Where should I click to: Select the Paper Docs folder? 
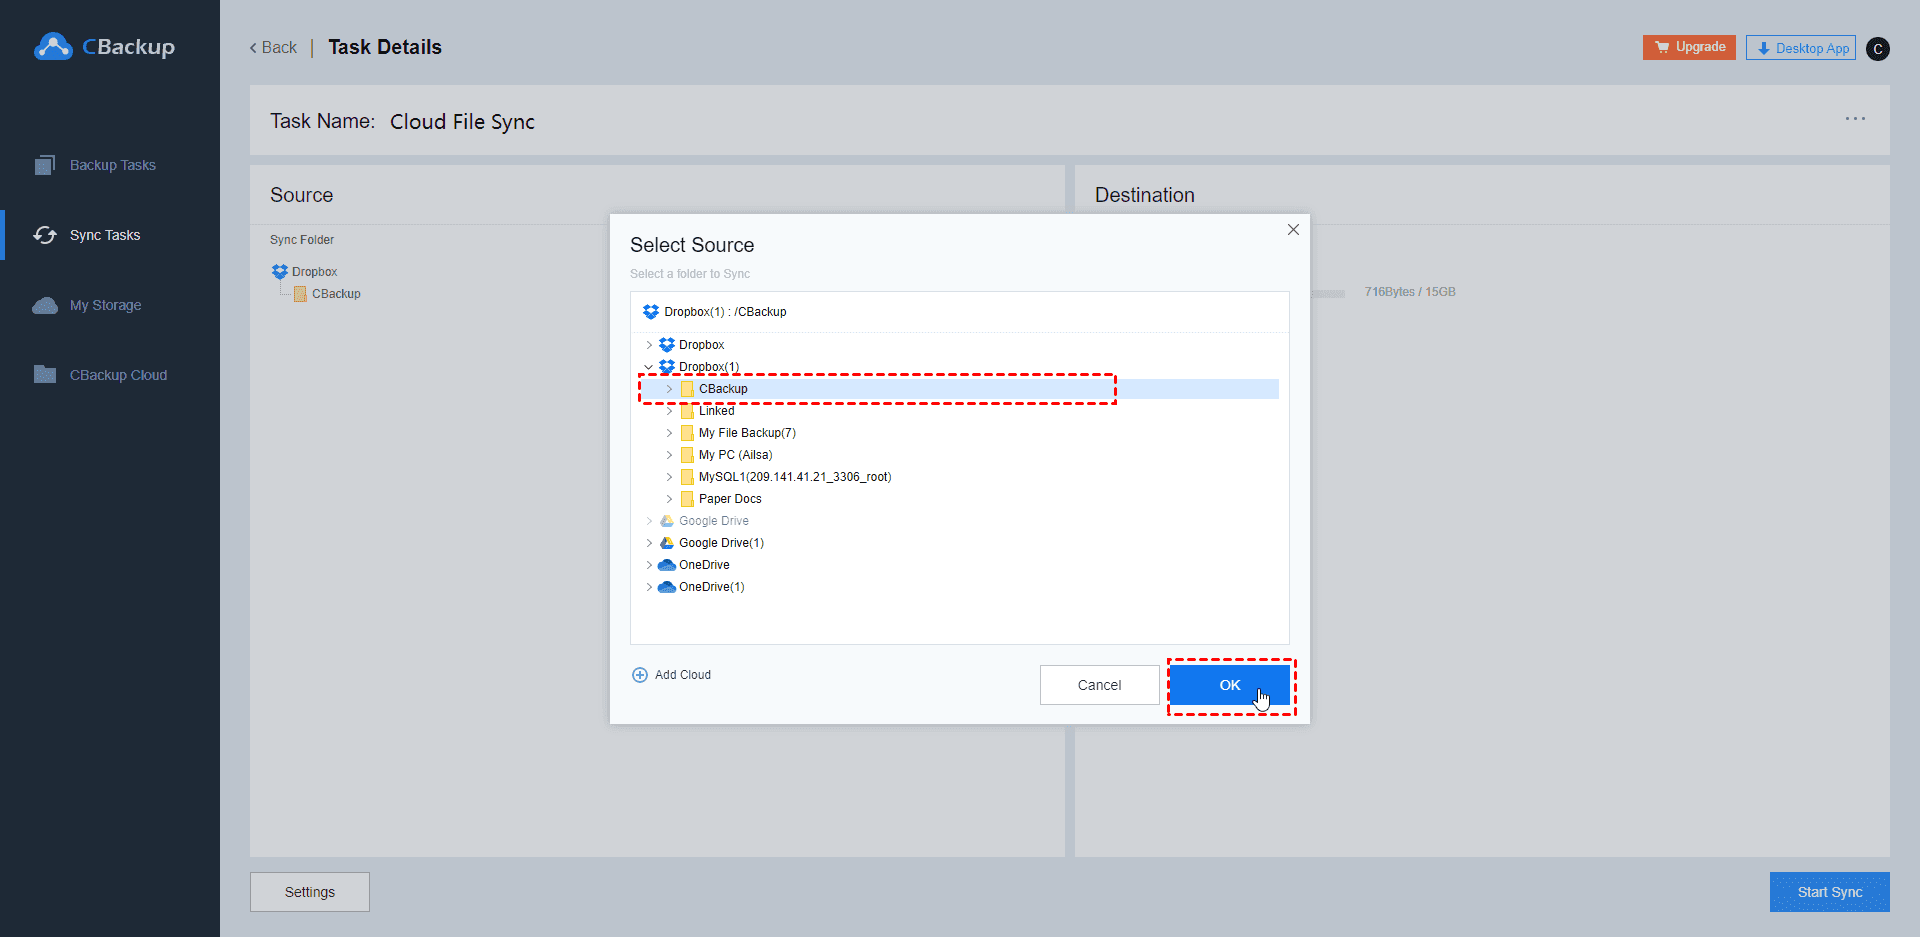point(730,499)
